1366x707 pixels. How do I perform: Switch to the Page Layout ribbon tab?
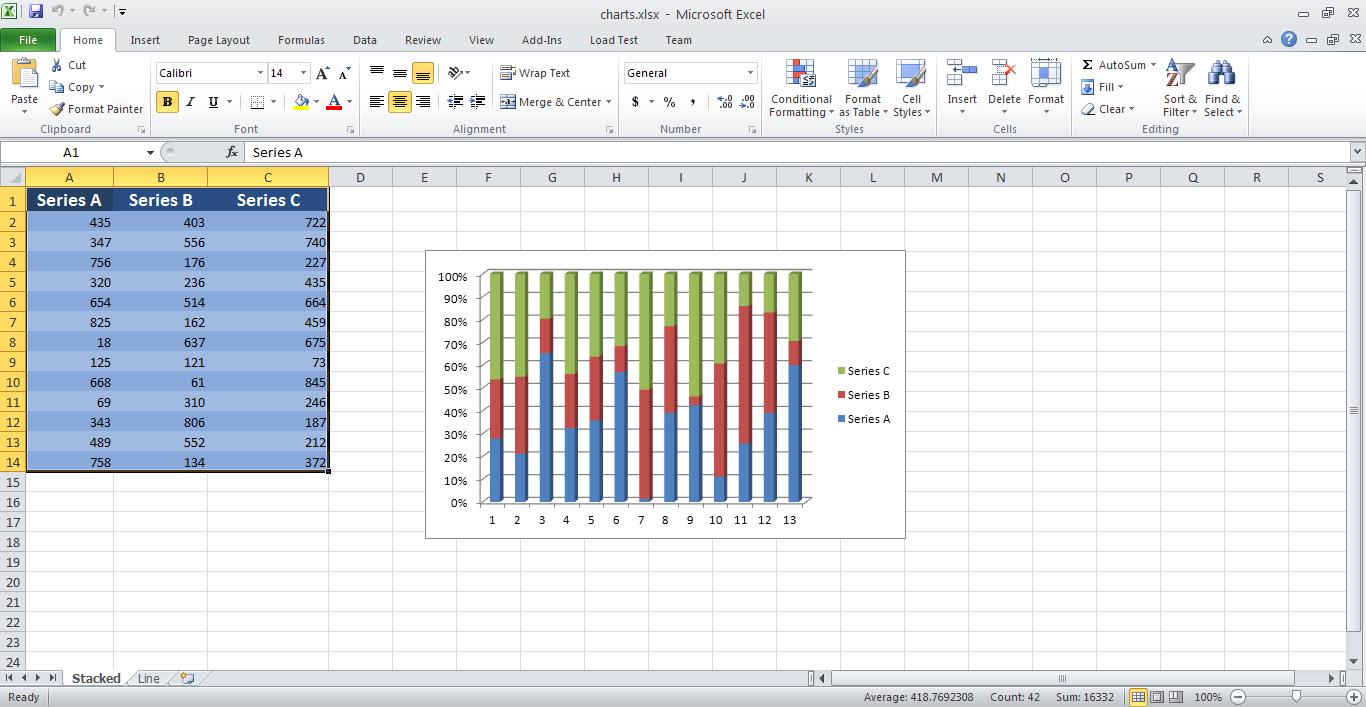tap(218, 40)
